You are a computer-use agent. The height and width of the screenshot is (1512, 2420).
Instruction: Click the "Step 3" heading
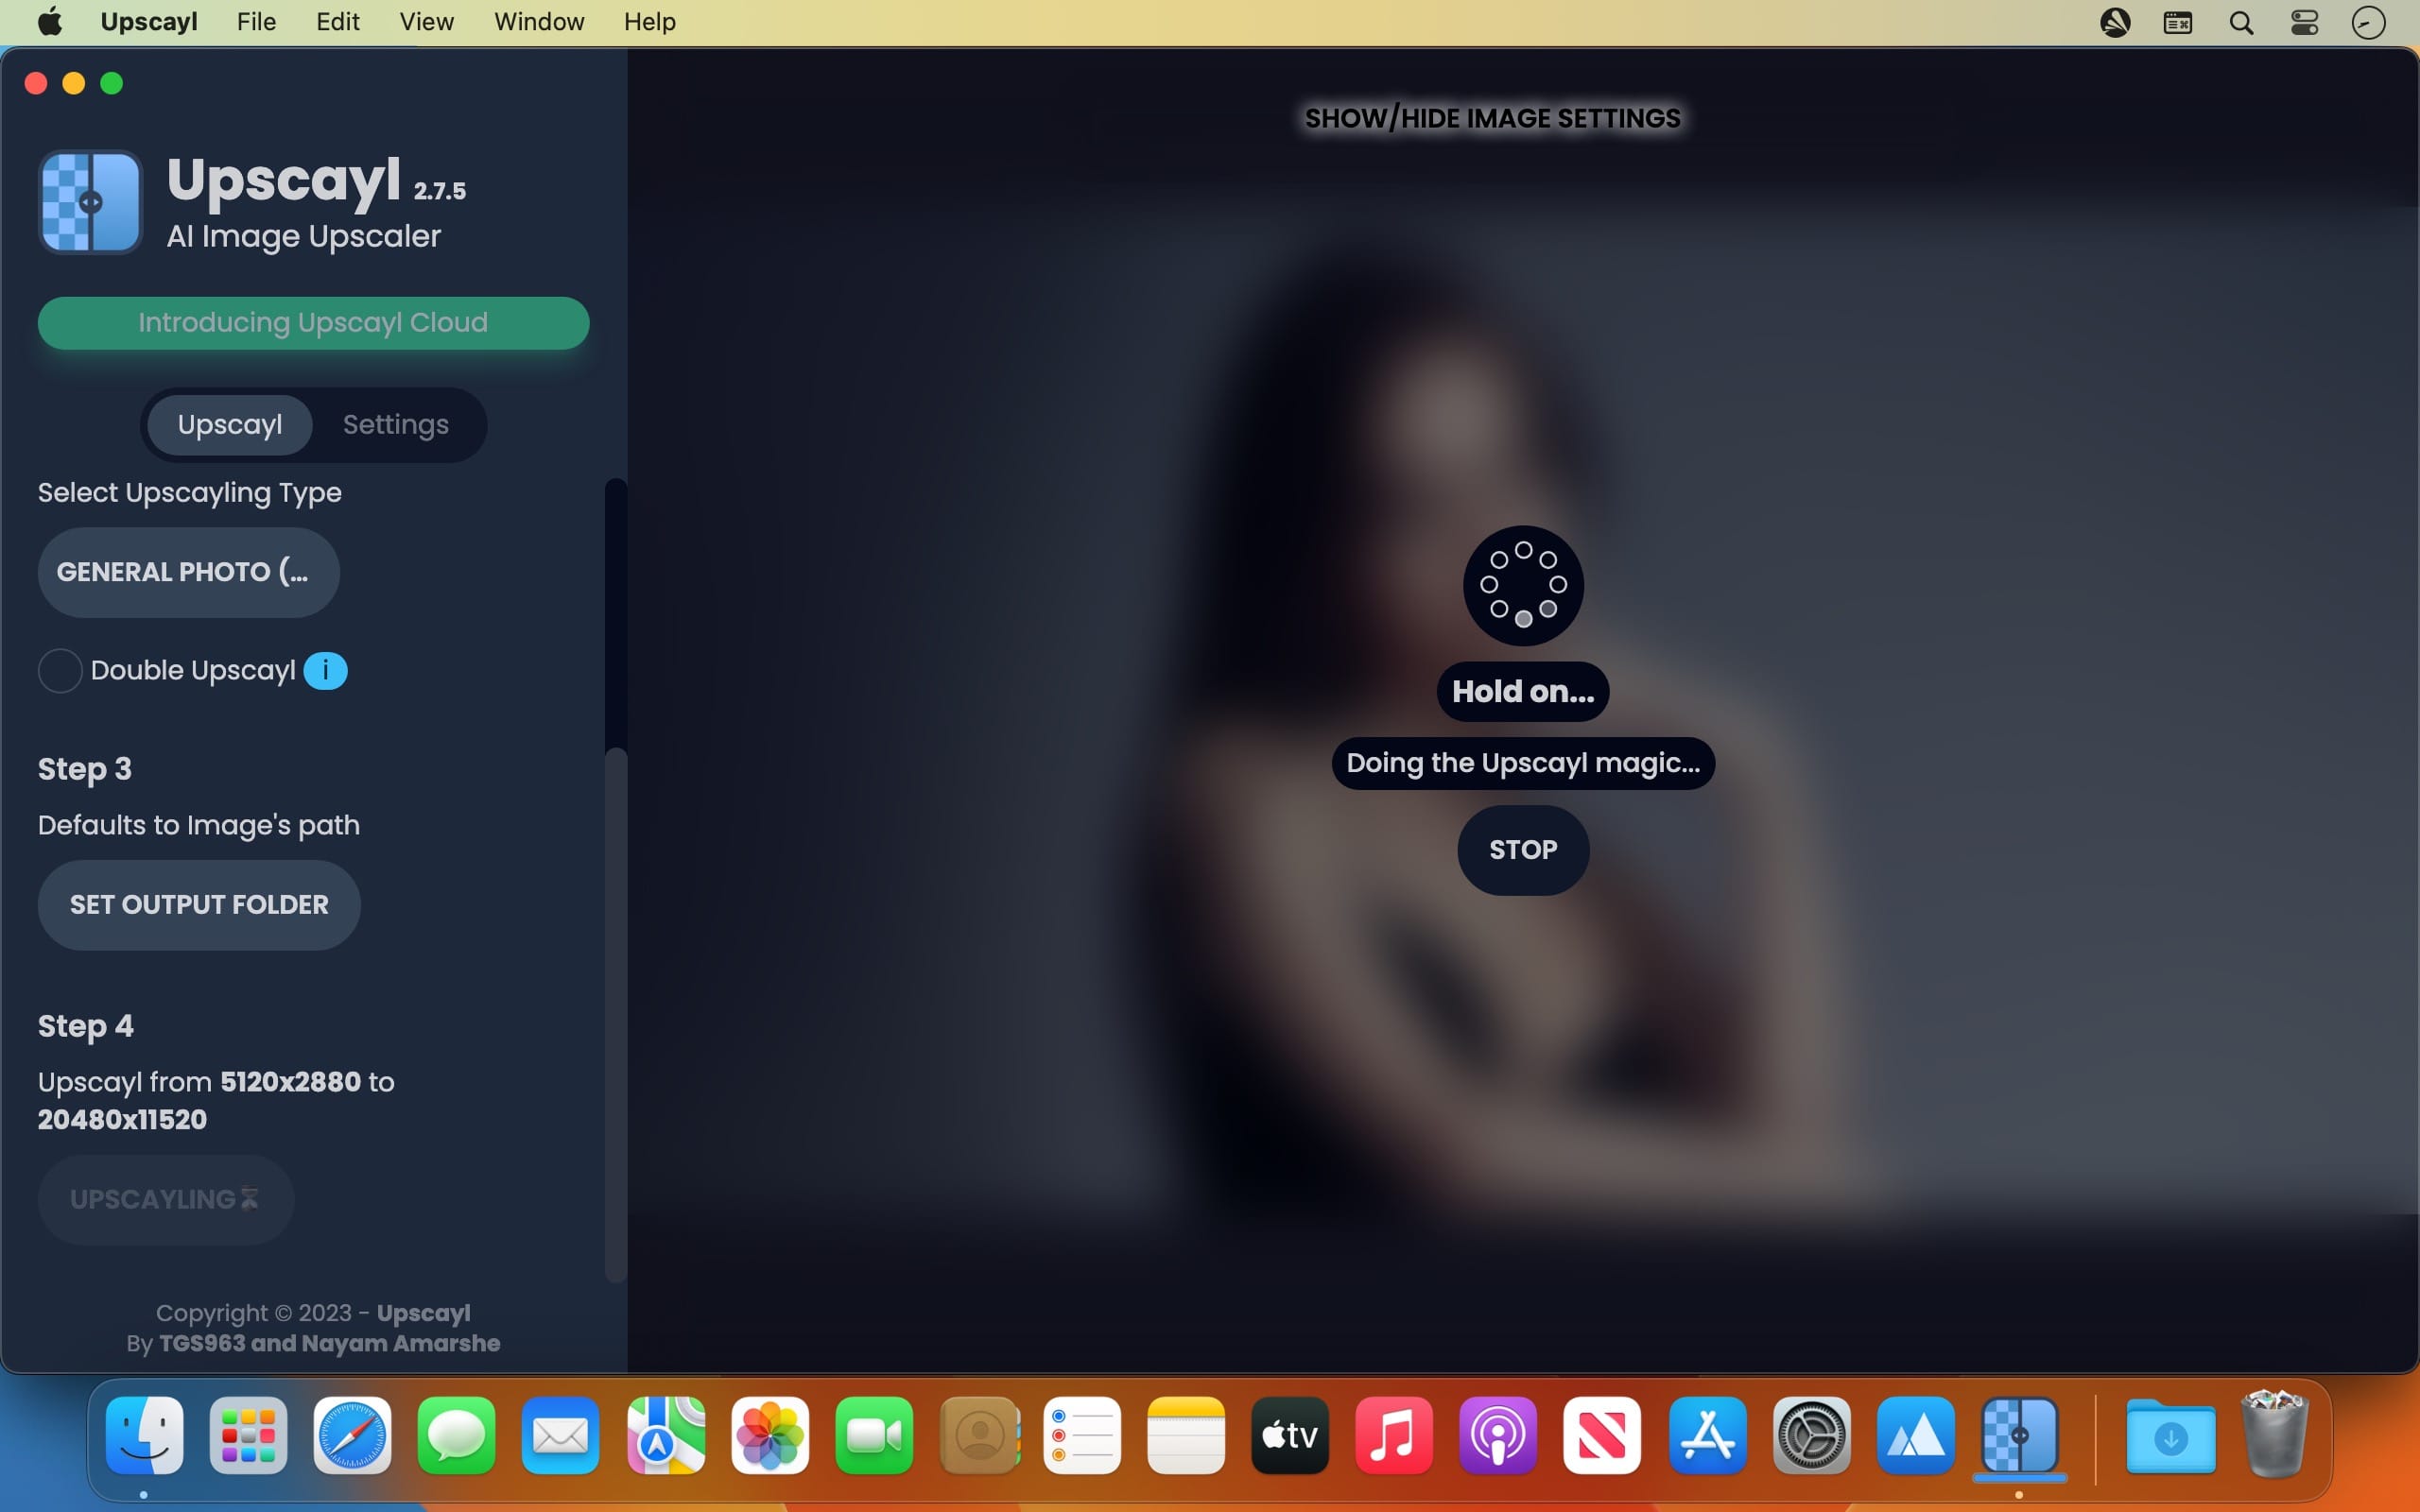click(85, 769)
